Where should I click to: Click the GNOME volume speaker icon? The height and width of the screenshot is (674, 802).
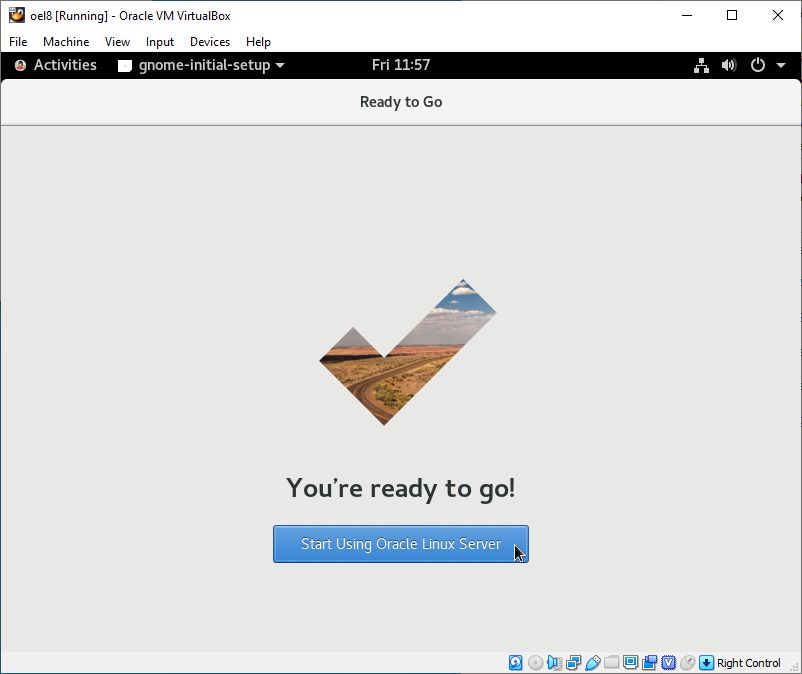[x=729, y=65]
